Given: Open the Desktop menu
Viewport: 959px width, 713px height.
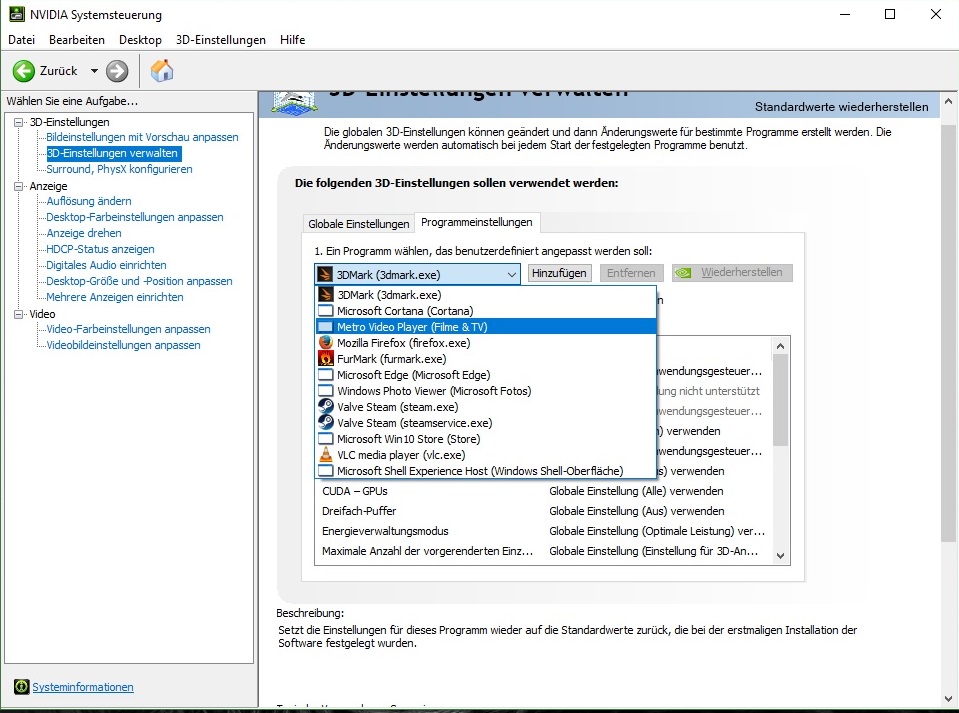Looking at the screenshot, I should (x=140, y=40).
